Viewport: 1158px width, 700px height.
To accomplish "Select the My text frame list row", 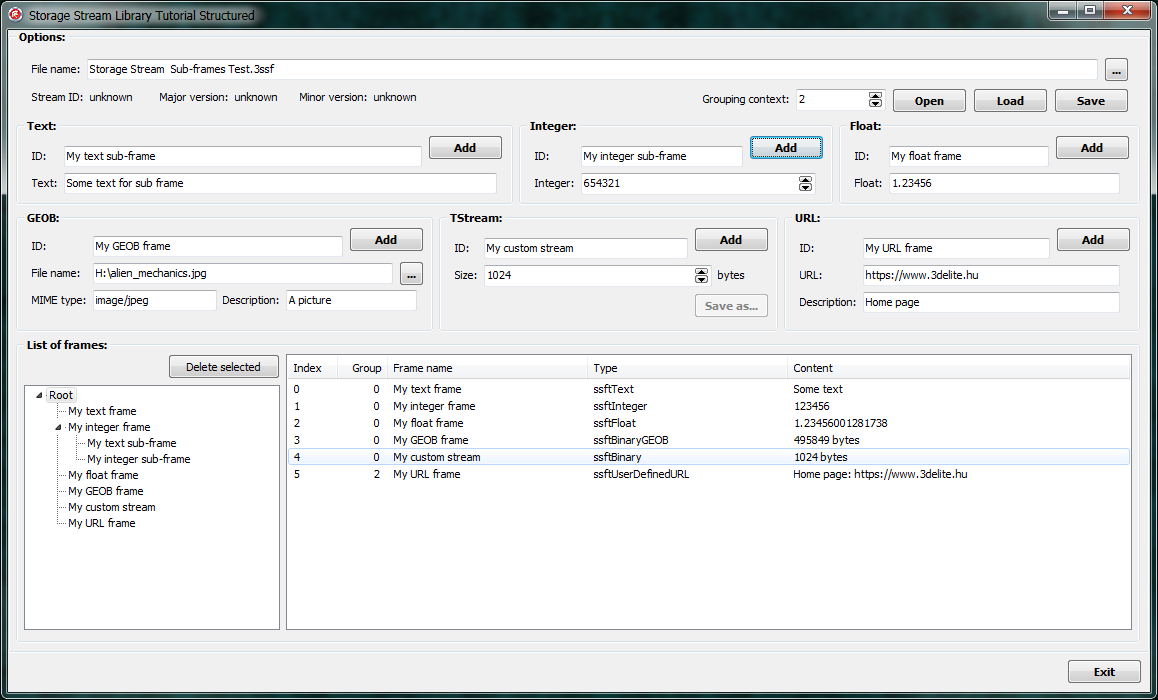I will pos(709,389).
